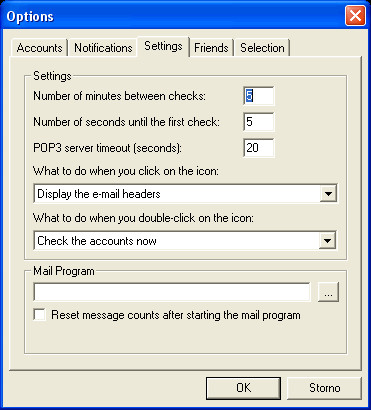Select the Settings tab
This screenshot has width=371, height=410.
click(x=163, y=46)
